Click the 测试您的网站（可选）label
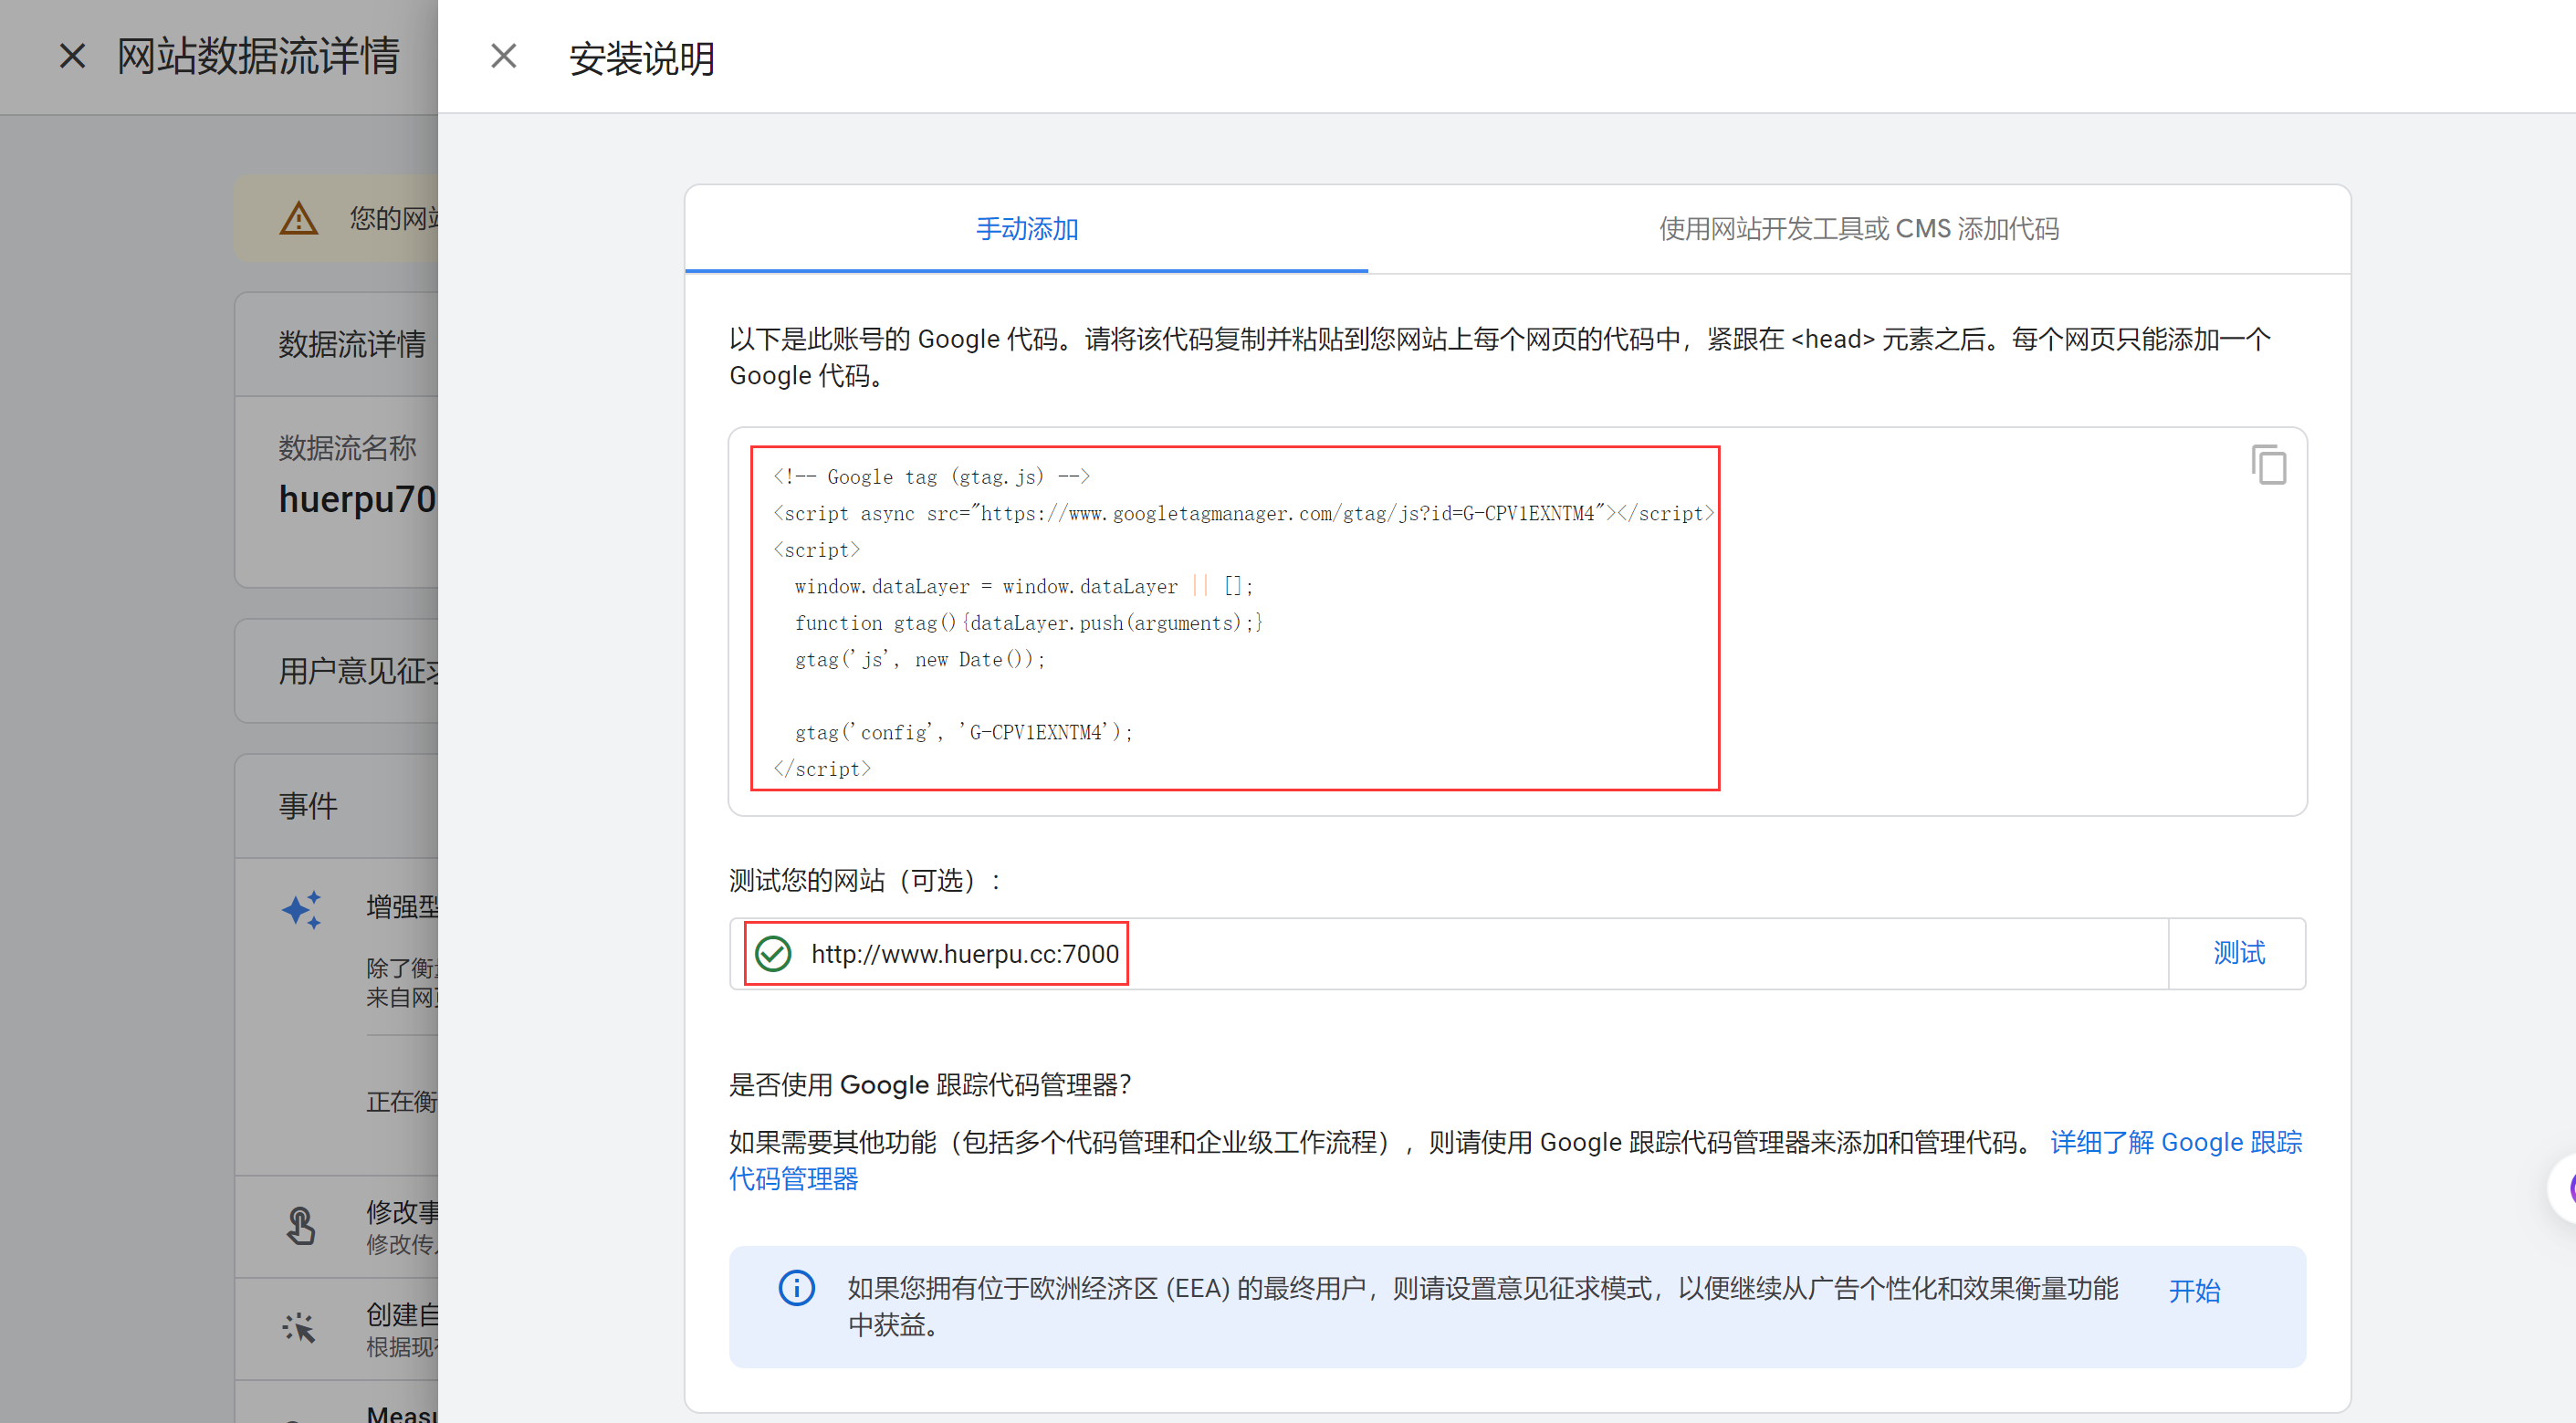2576x1423 pixels. 865,880
